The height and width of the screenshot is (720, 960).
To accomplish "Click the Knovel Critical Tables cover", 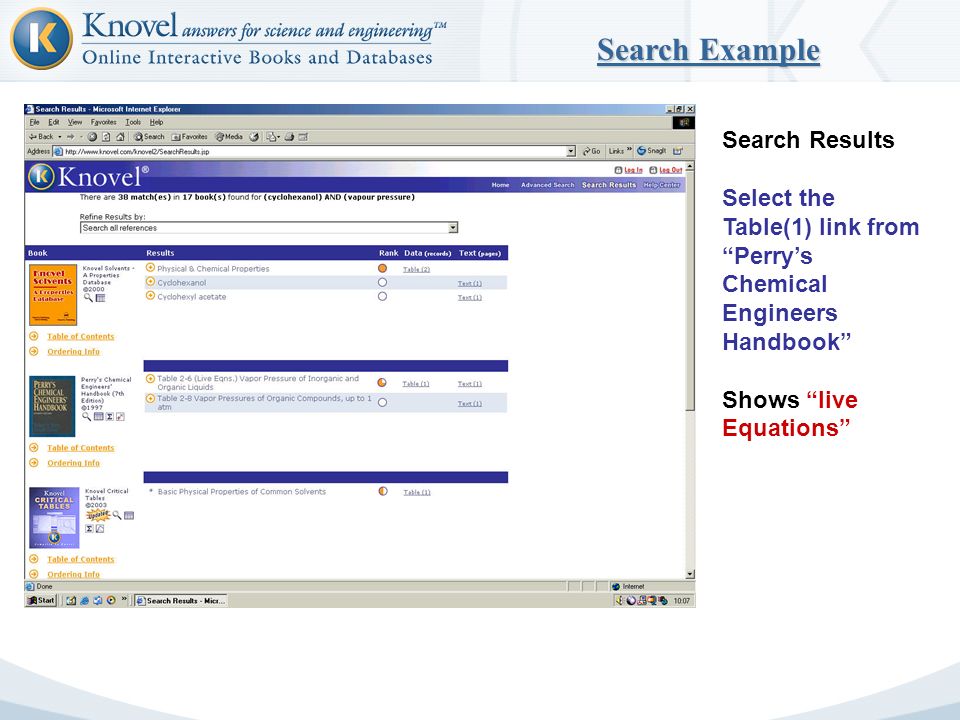I will tap(54, 517).
